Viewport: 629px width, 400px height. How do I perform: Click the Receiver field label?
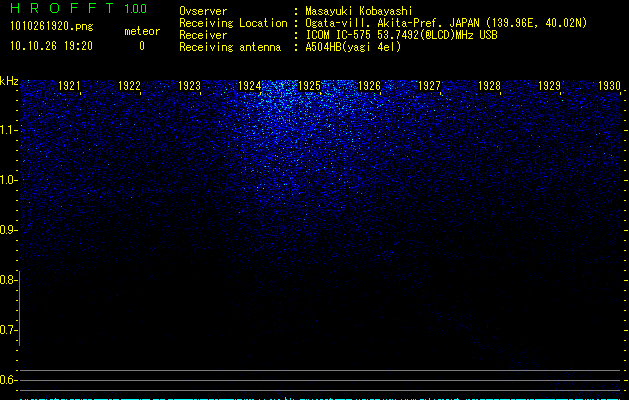(x=203, y=35)
